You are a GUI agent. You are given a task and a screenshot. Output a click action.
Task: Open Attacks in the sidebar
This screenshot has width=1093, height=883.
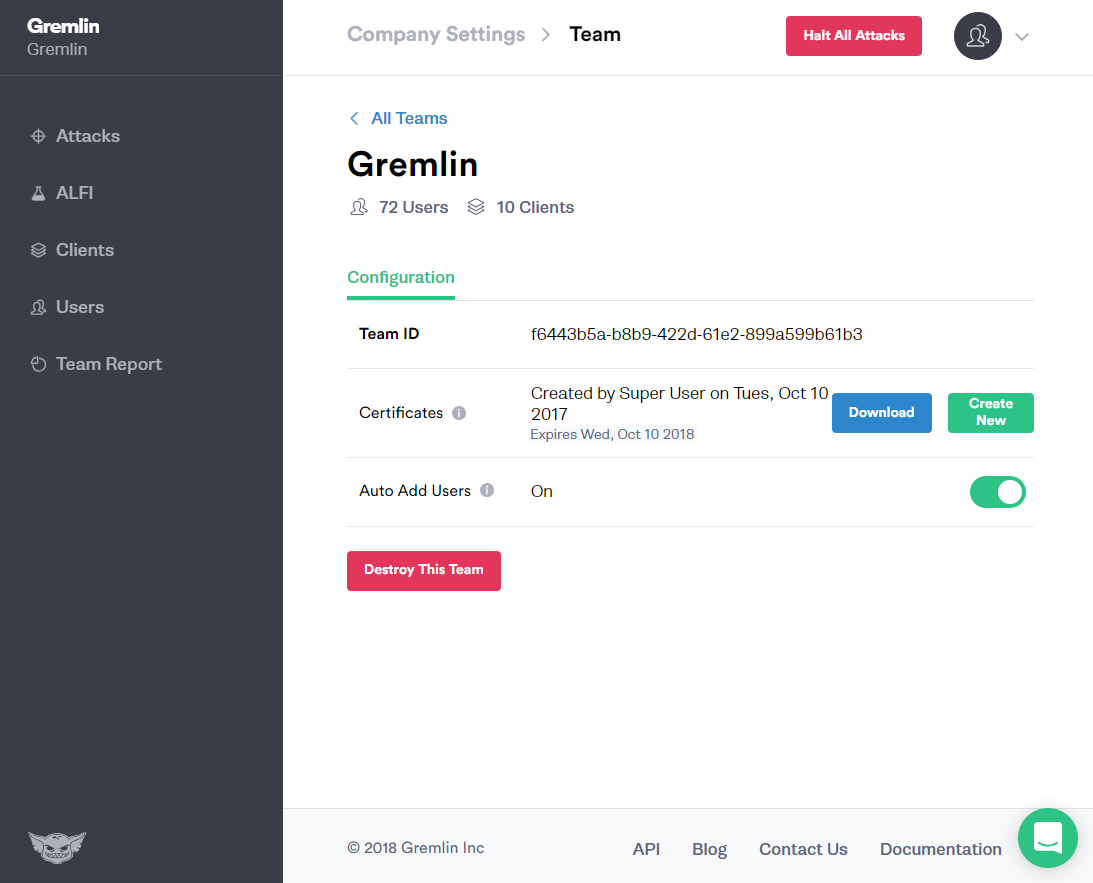75,136
